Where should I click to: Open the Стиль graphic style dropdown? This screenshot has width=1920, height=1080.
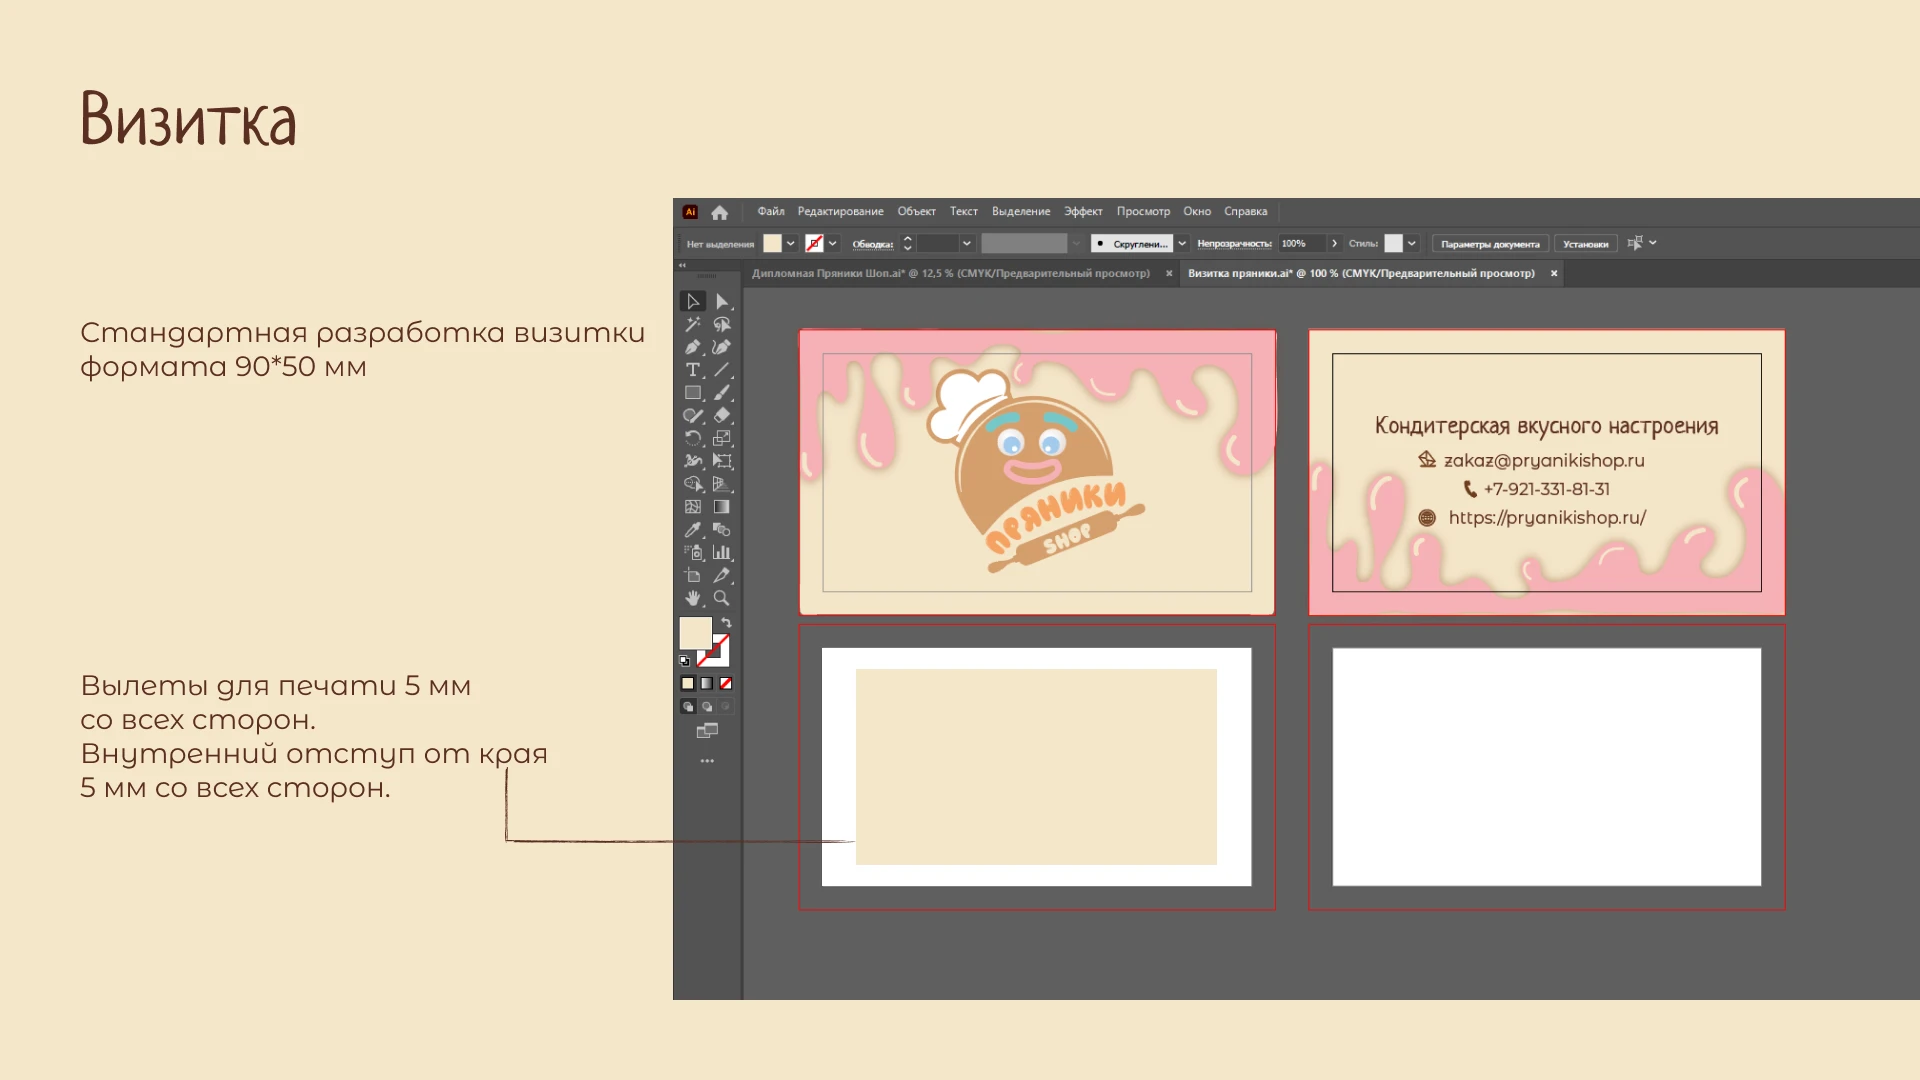tap(1411, 243)
